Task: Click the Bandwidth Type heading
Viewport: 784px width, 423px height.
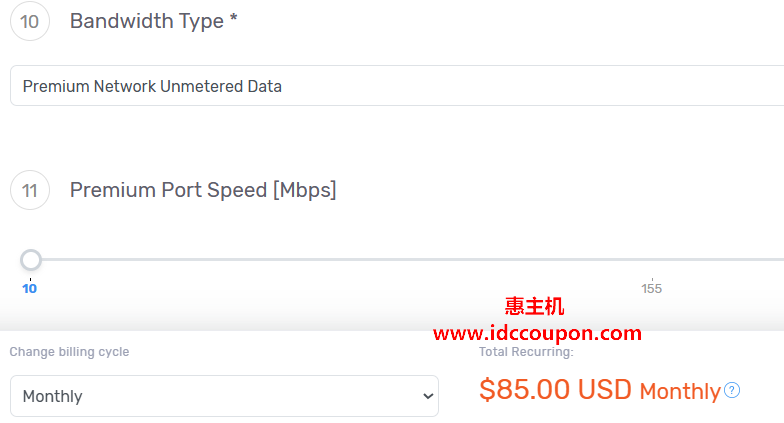Action: point(146,21)
